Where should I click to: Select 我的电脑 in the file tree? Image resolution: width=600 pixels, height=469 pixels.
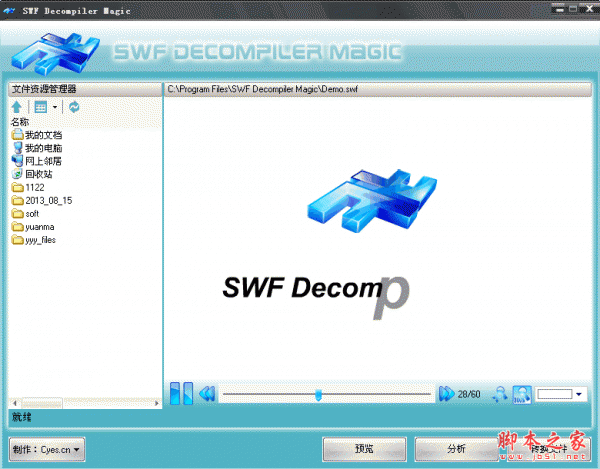tap(37, 148)
